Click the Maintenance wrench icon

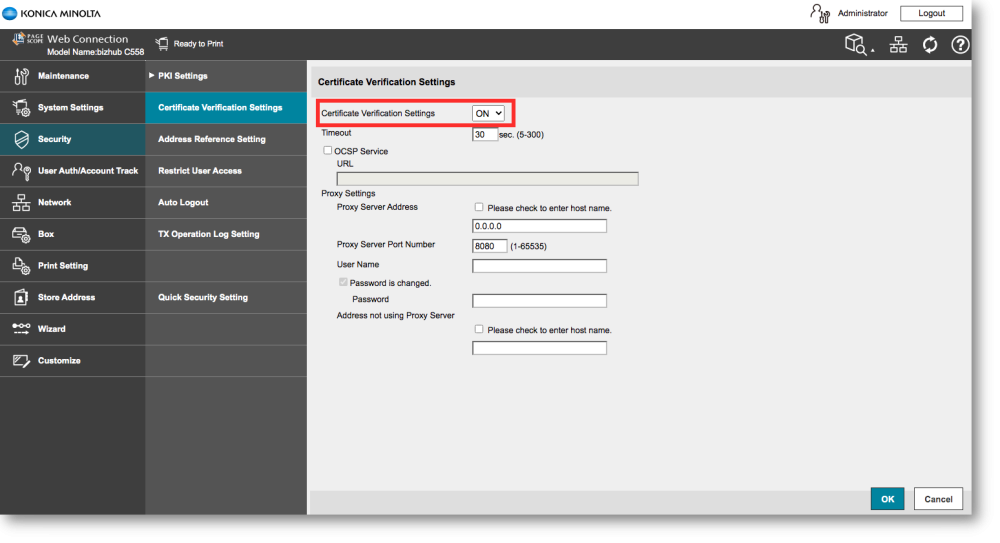click(x=21, y=76)
